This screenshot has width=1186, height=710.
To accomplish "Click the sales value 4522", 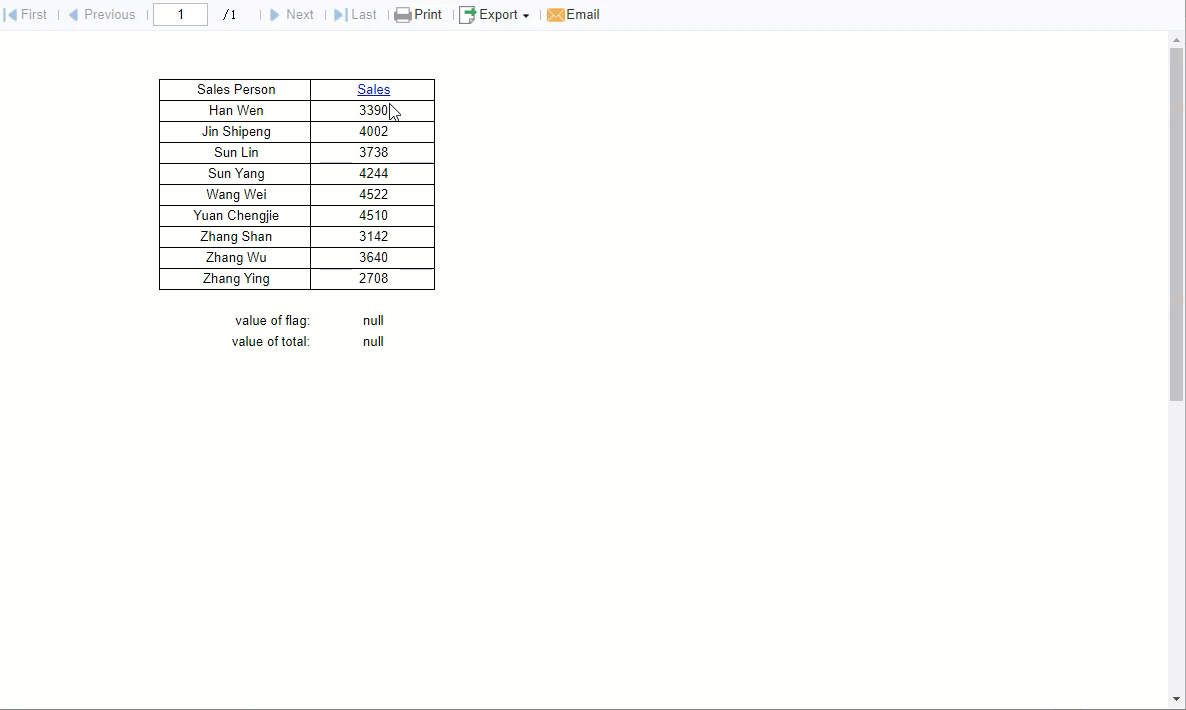I will pyautogui.click(x=374, y=195).
